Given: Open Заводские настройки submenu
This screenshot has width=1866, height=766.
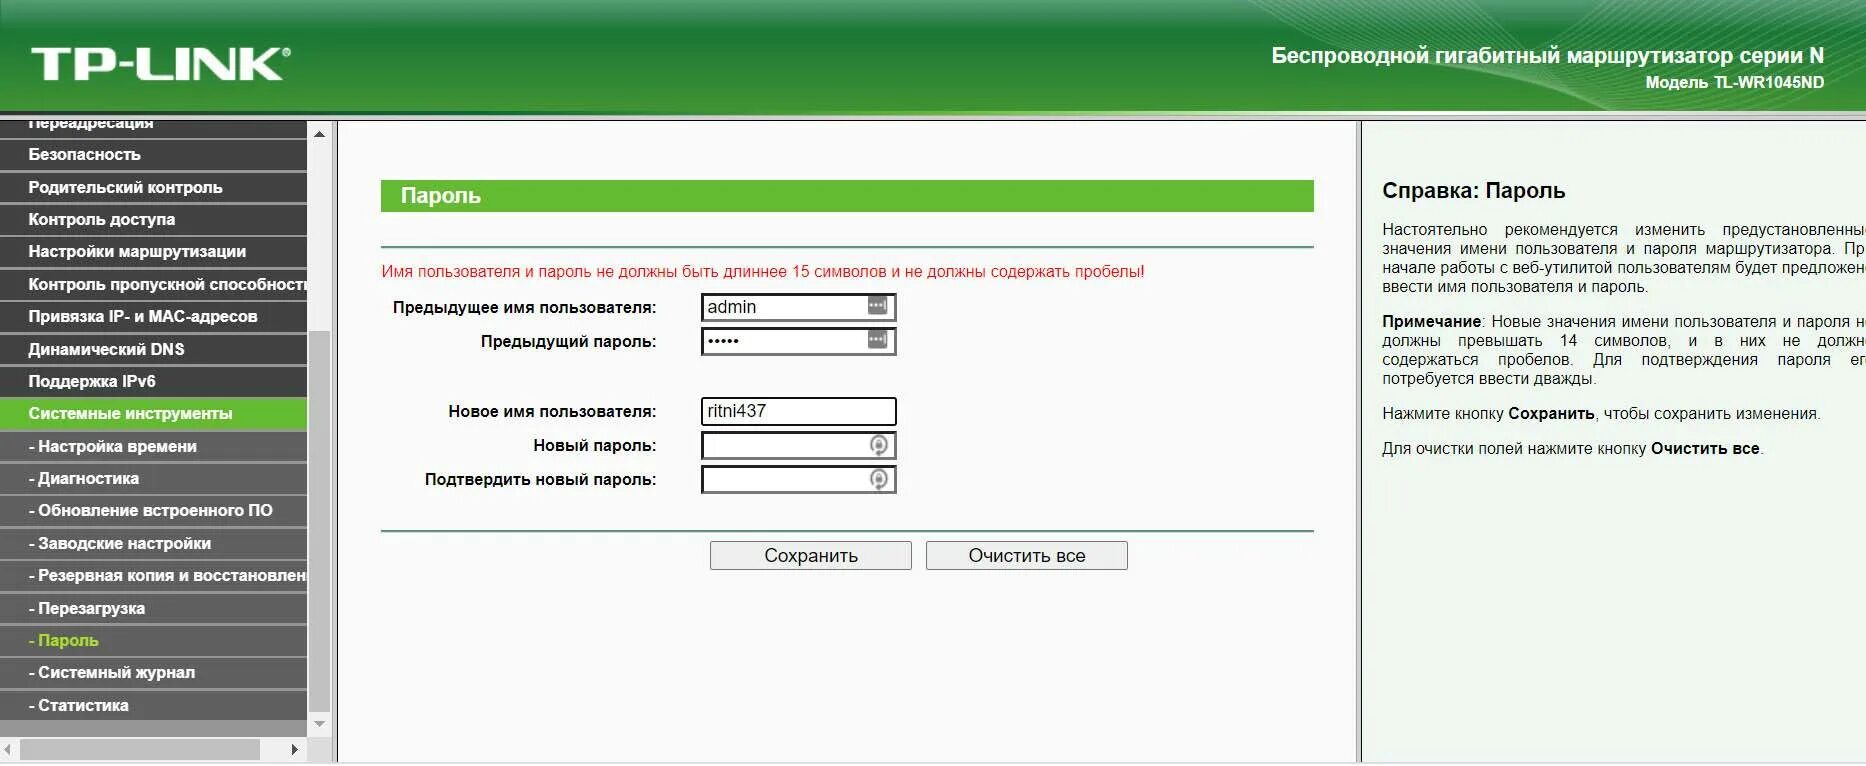Looking at the screenshot, I should point(153,543).
